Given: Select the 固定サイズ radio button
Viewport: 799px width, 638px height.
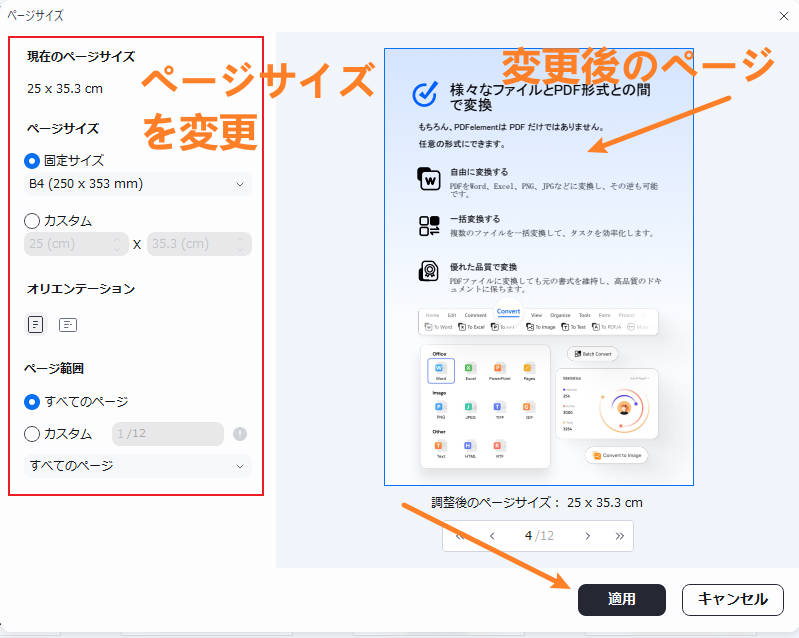Looking at the screenshot, I should (32, 161).
